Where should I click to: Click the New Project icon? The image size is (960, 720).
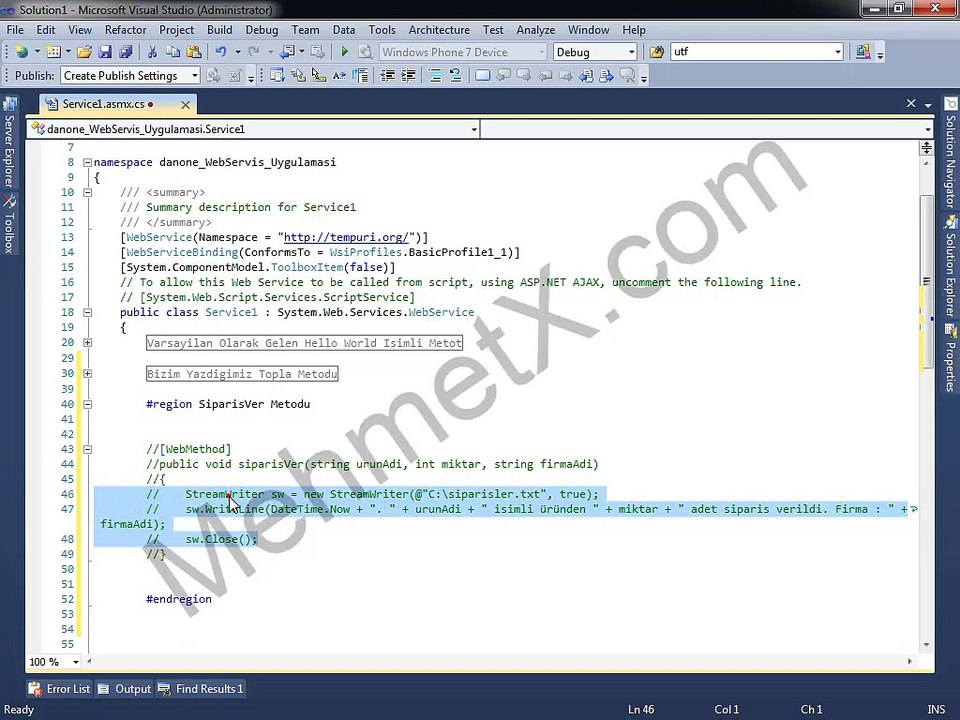point(22,52)
